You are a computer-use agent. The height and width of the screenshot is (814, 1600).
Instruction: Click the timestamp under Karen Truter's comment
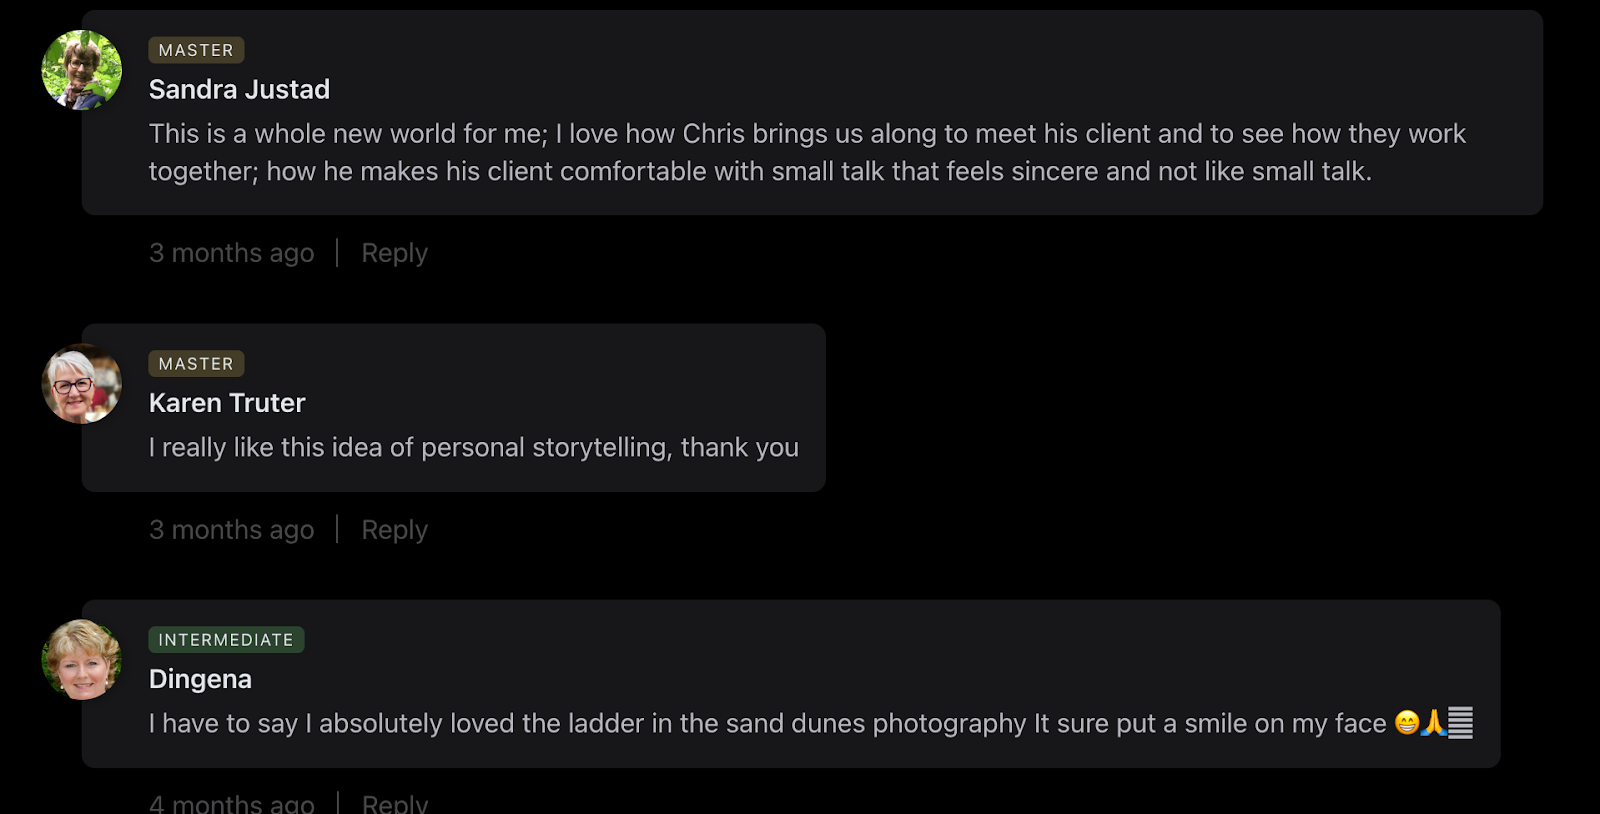click(231, 530)
